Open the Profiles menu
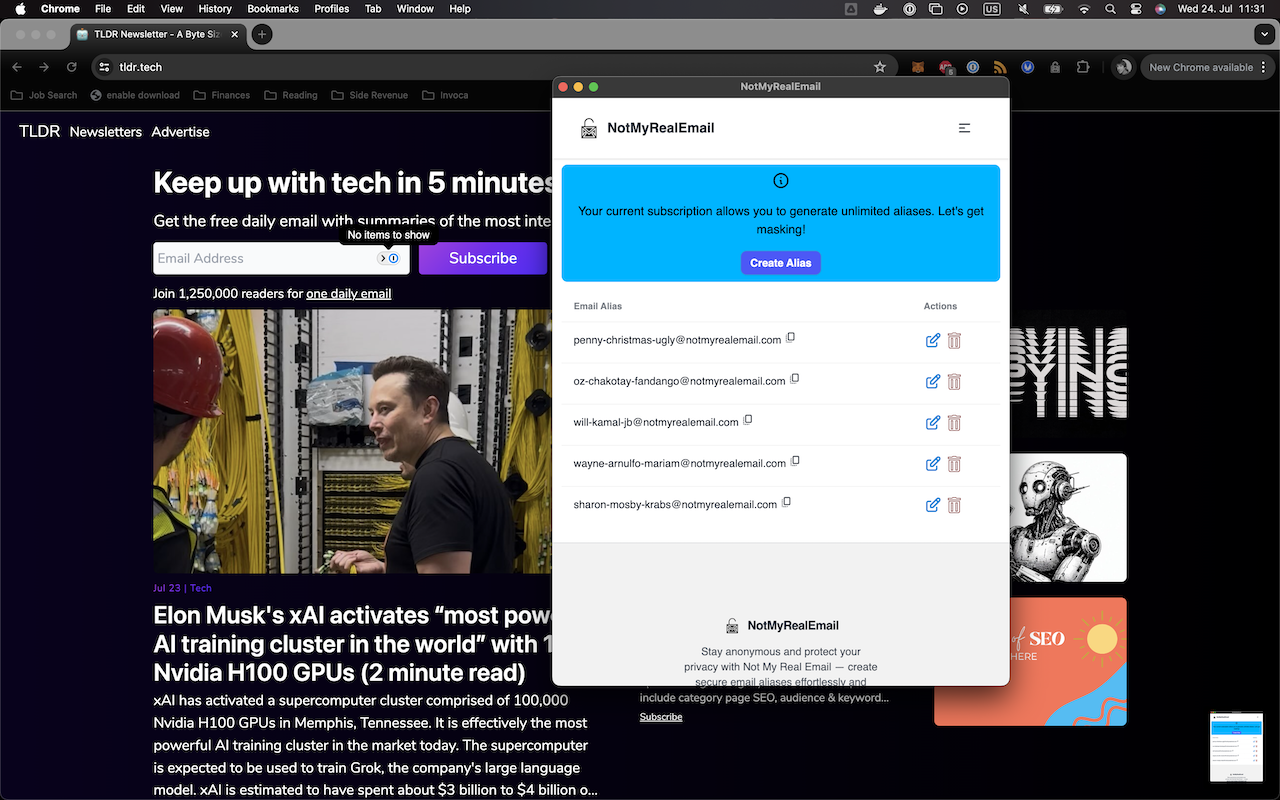Image resolution: width=1280 pixels, height=800 pixels. tap(331, 9)
